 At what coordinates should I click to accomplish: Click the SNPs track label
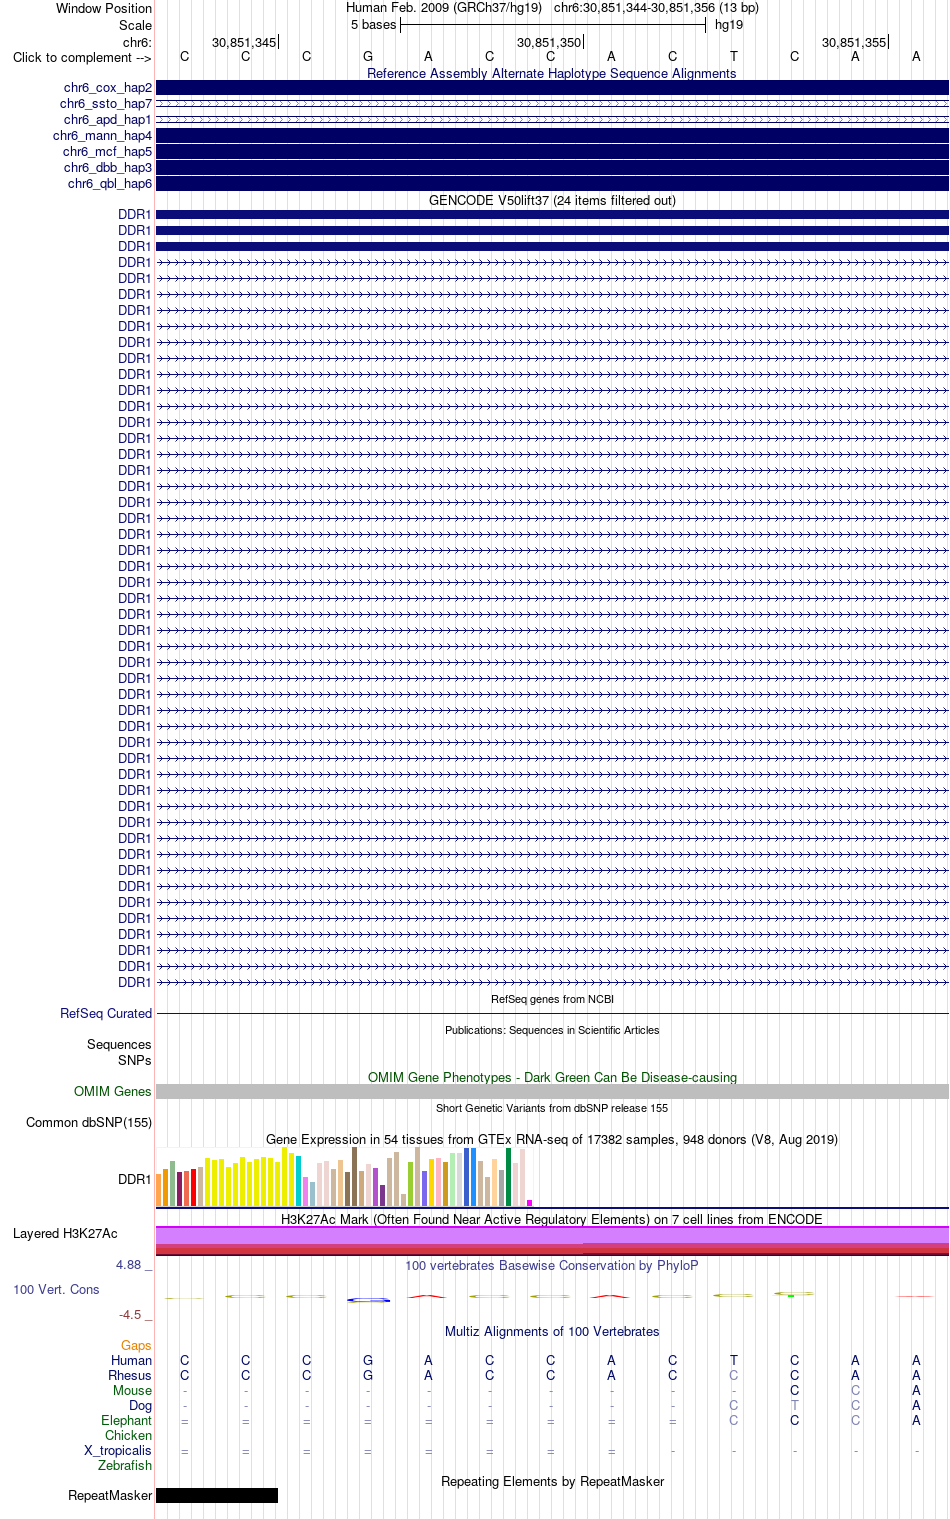(x=135, y=1060)
